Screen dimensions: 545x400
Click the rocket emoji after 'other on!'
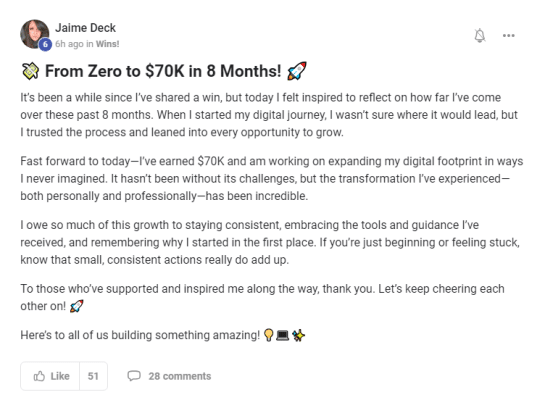coord(76,306)
